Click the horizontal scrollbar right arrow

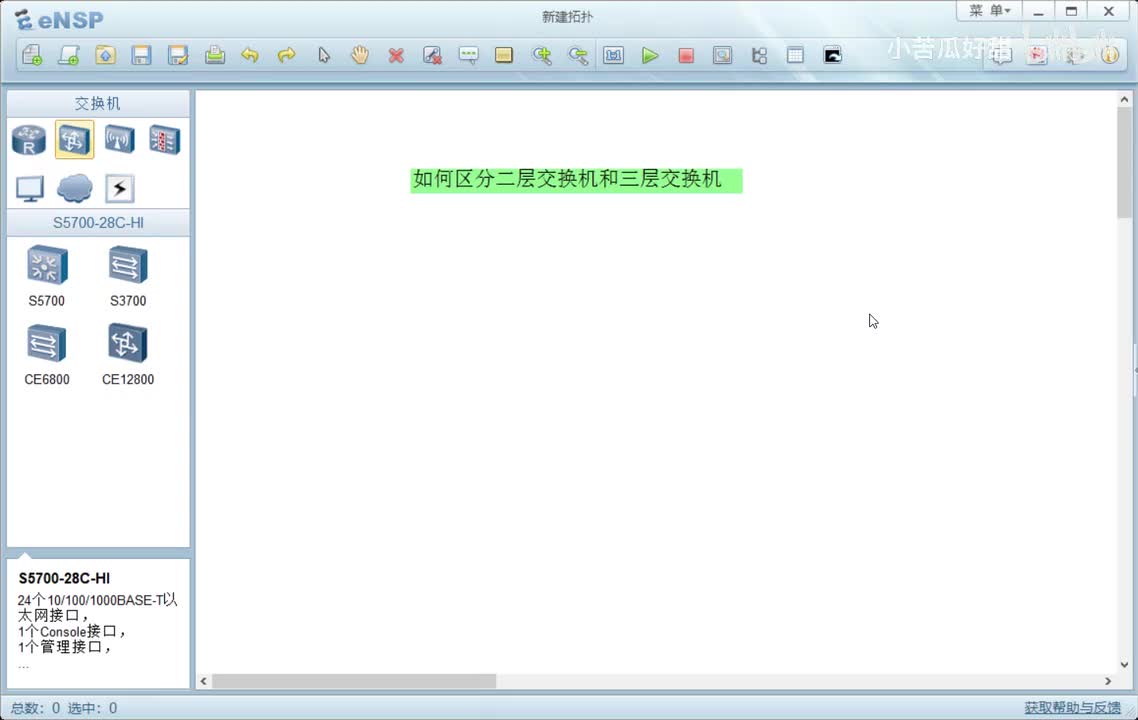[x=1108, y=681]
